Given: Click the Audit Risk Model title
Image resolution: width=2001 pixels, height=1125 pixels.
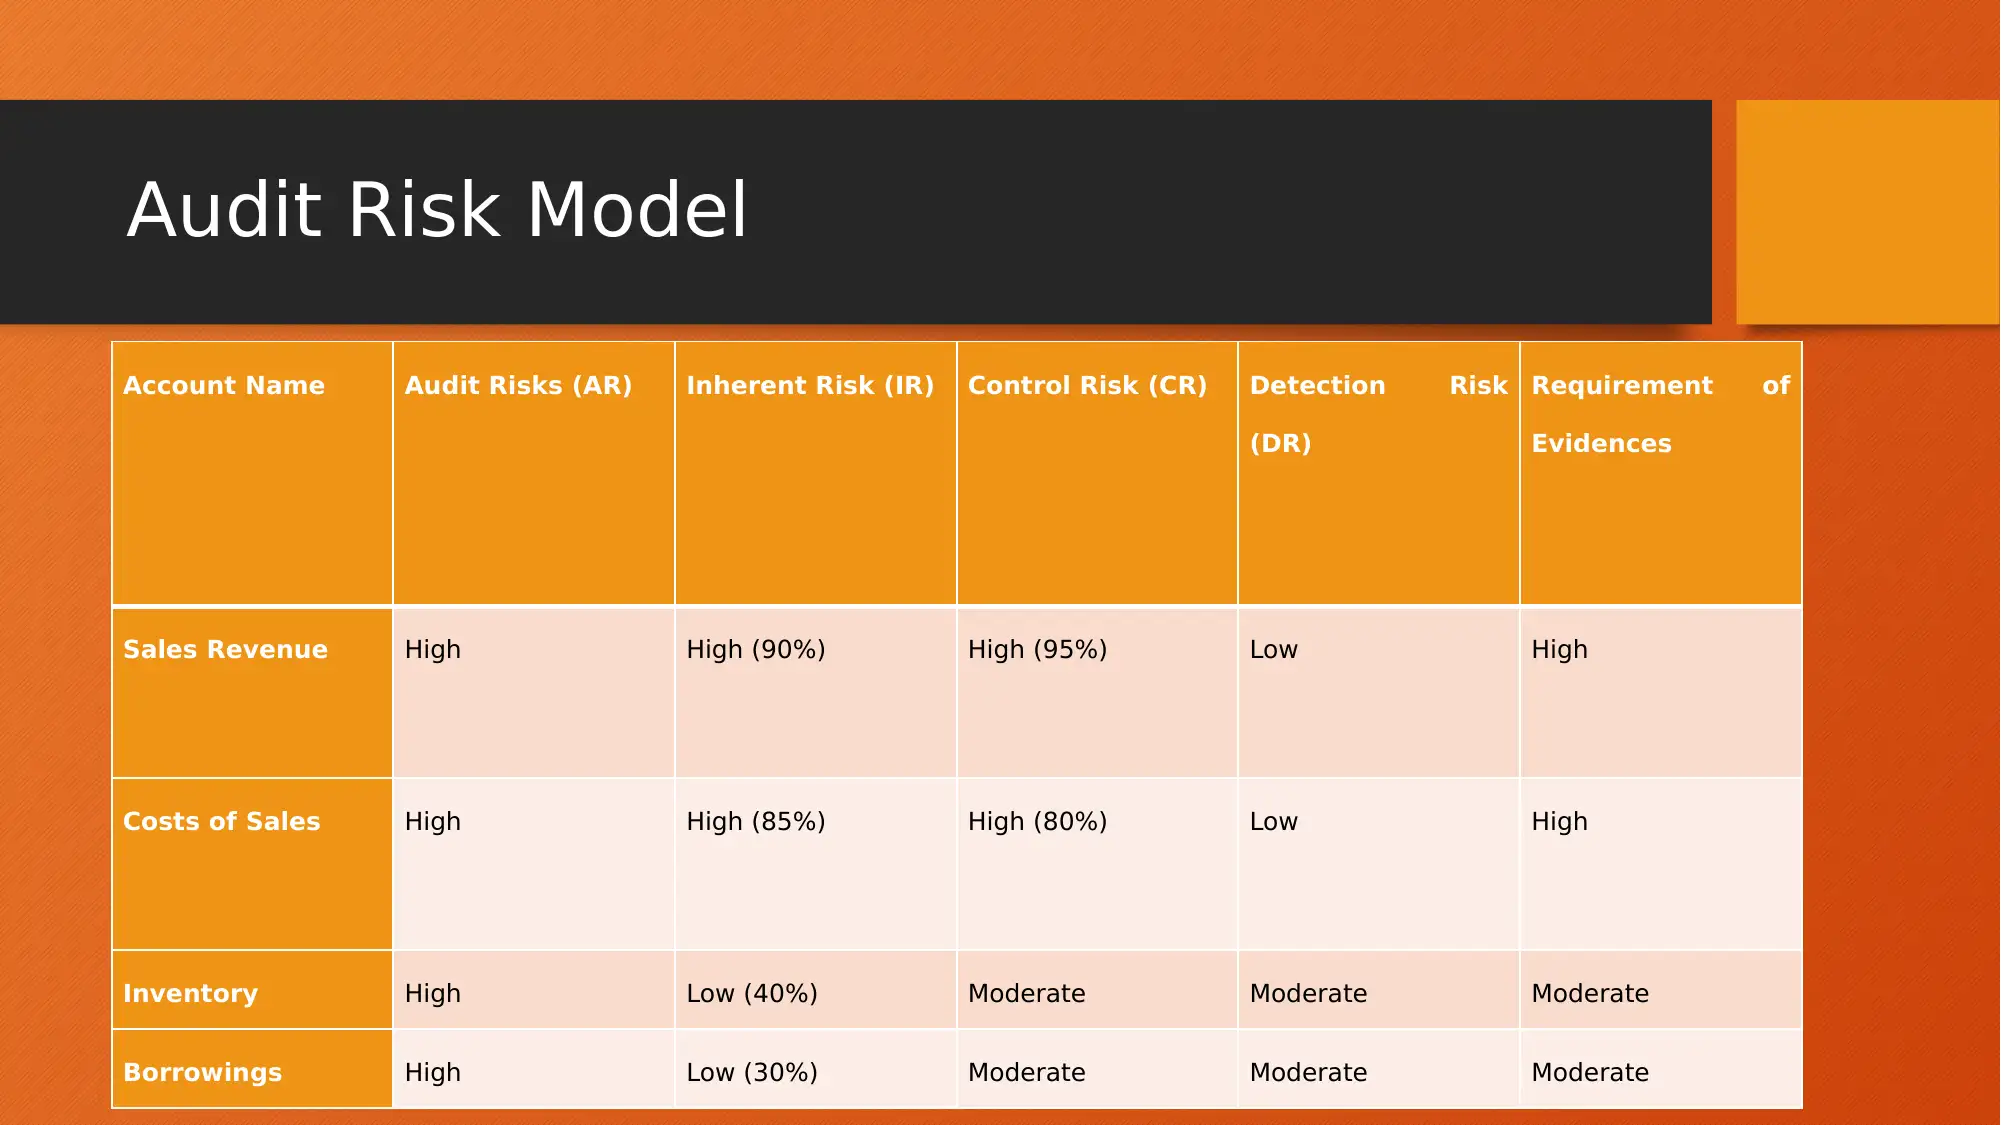Looking at the screenshot, I should tap(437, 210).
